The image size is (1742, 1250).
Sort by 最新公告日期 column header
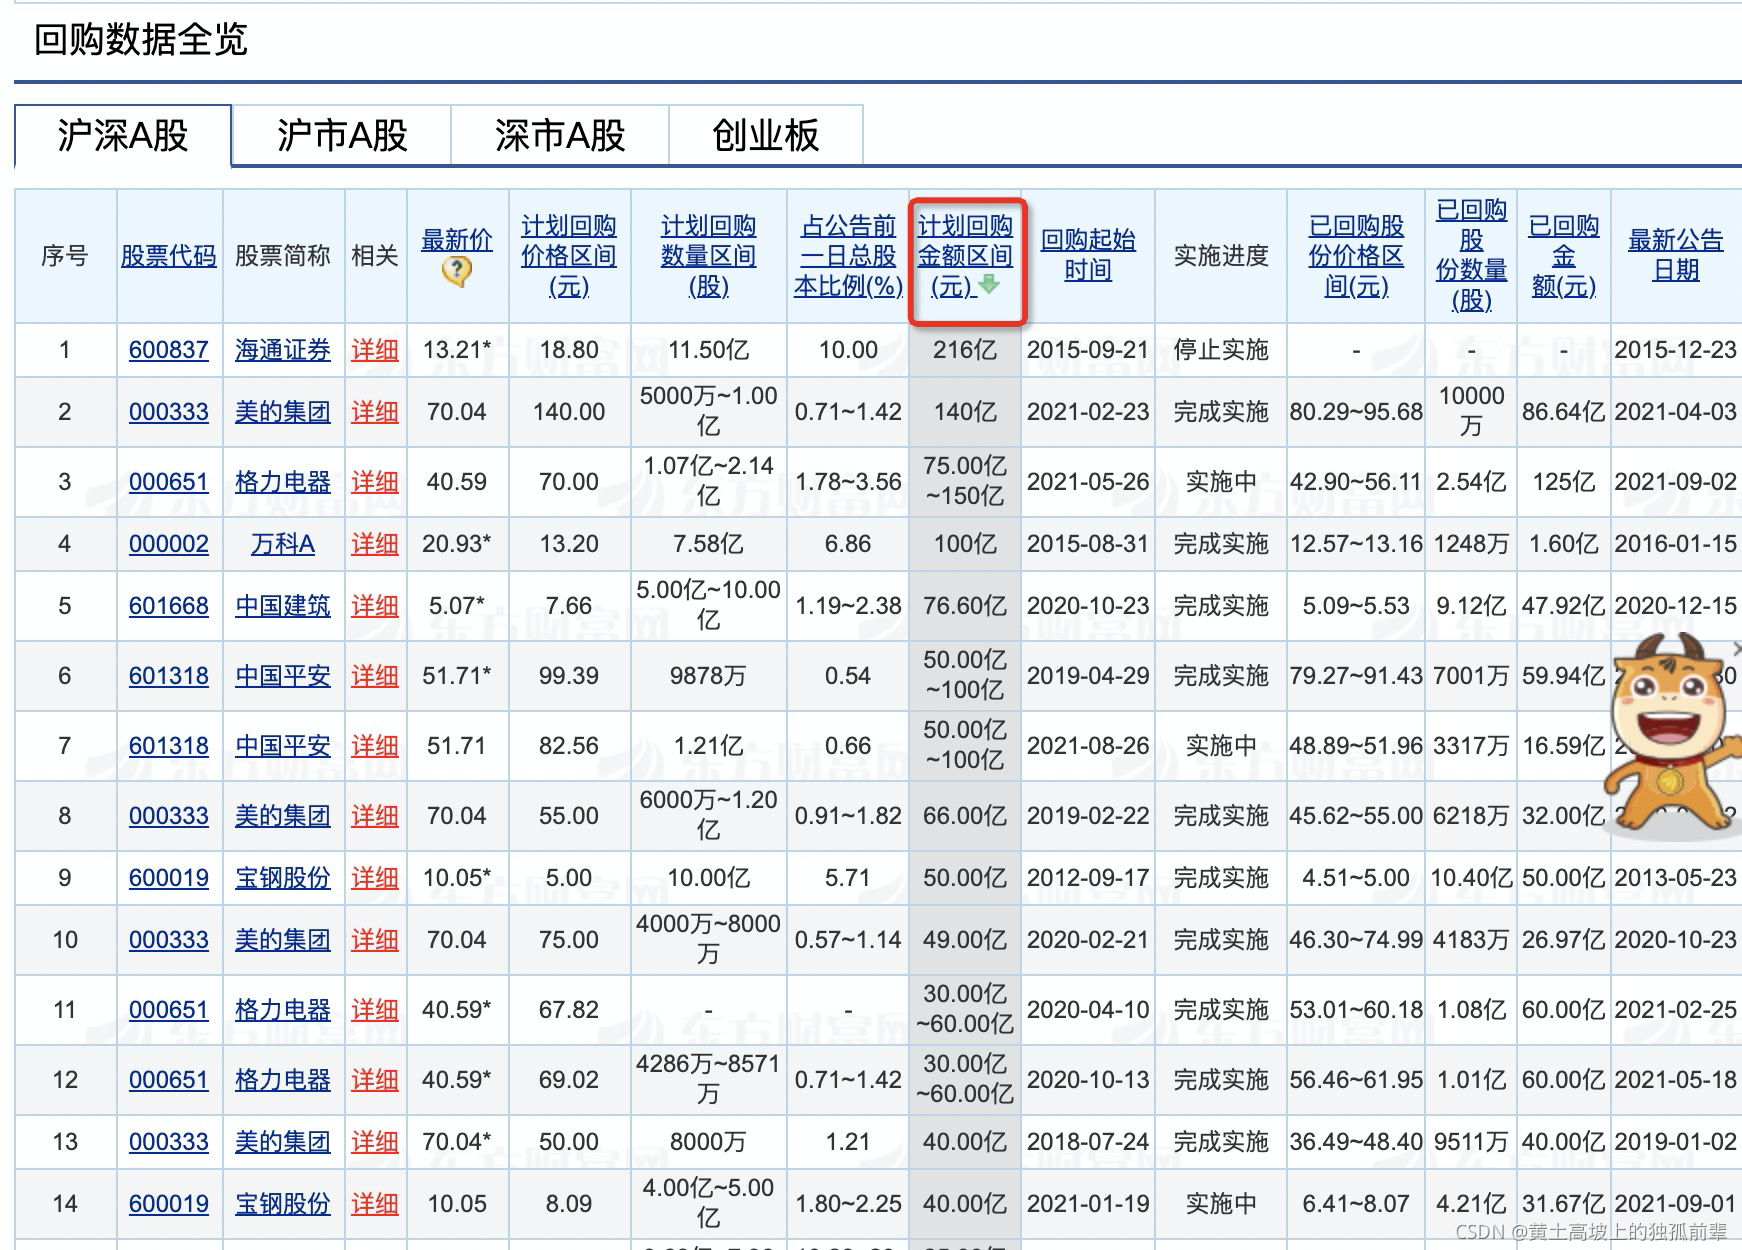point(1675,256)
